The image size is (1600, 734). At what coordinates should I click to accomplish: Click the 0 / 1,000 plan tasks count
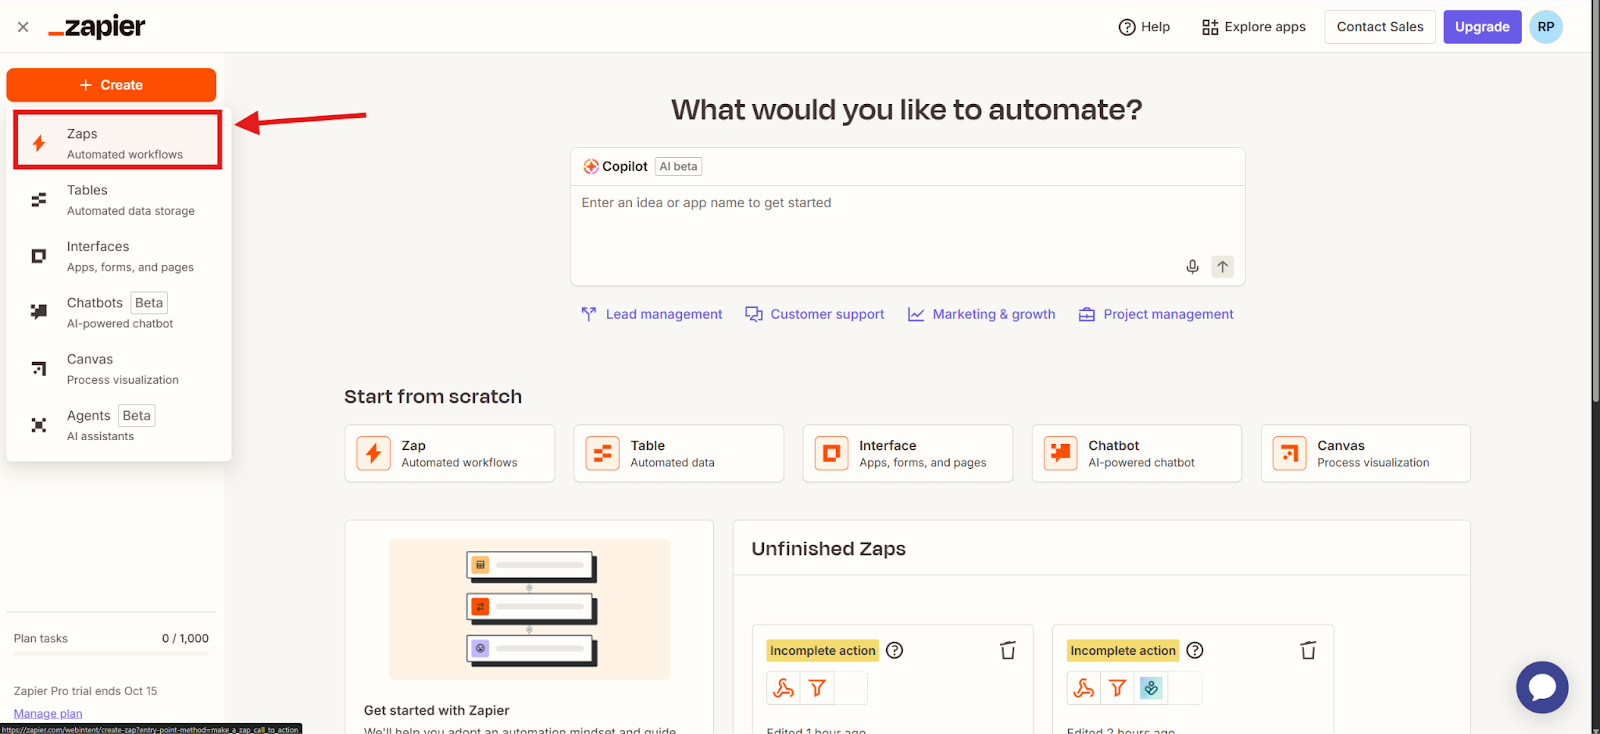coord(186,638)
